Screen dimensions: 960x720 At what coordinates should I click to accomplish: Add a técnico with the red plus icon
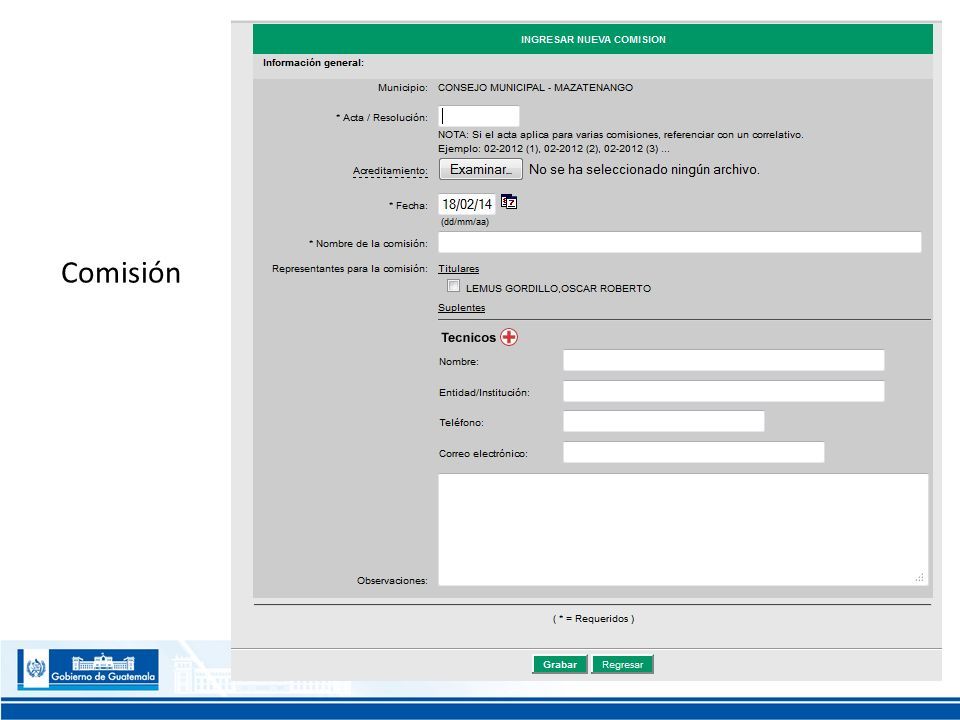pos(509,337)
